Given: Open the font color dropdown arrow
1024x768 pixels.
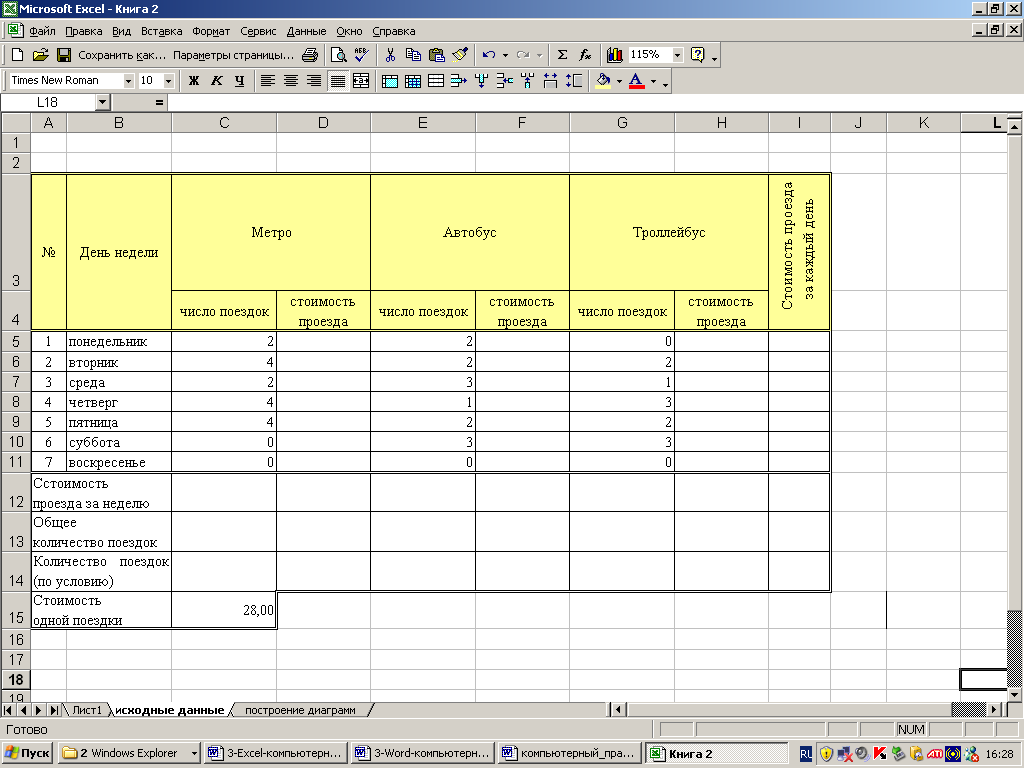Looking at the screenshot, I should point(653,81).
